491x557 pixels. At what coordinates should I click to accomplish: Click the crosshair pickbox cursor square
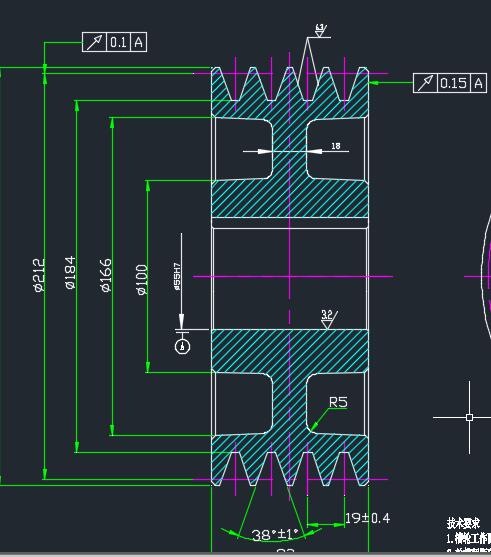pyautogui.click(x=469, y=417)
